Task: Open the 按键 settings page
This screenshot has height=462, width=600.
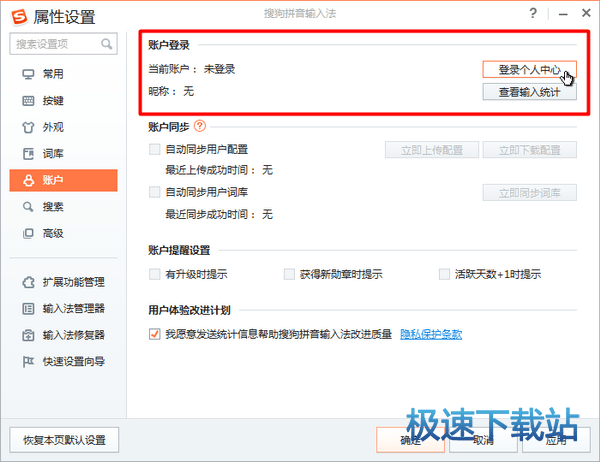Action: 64,101
